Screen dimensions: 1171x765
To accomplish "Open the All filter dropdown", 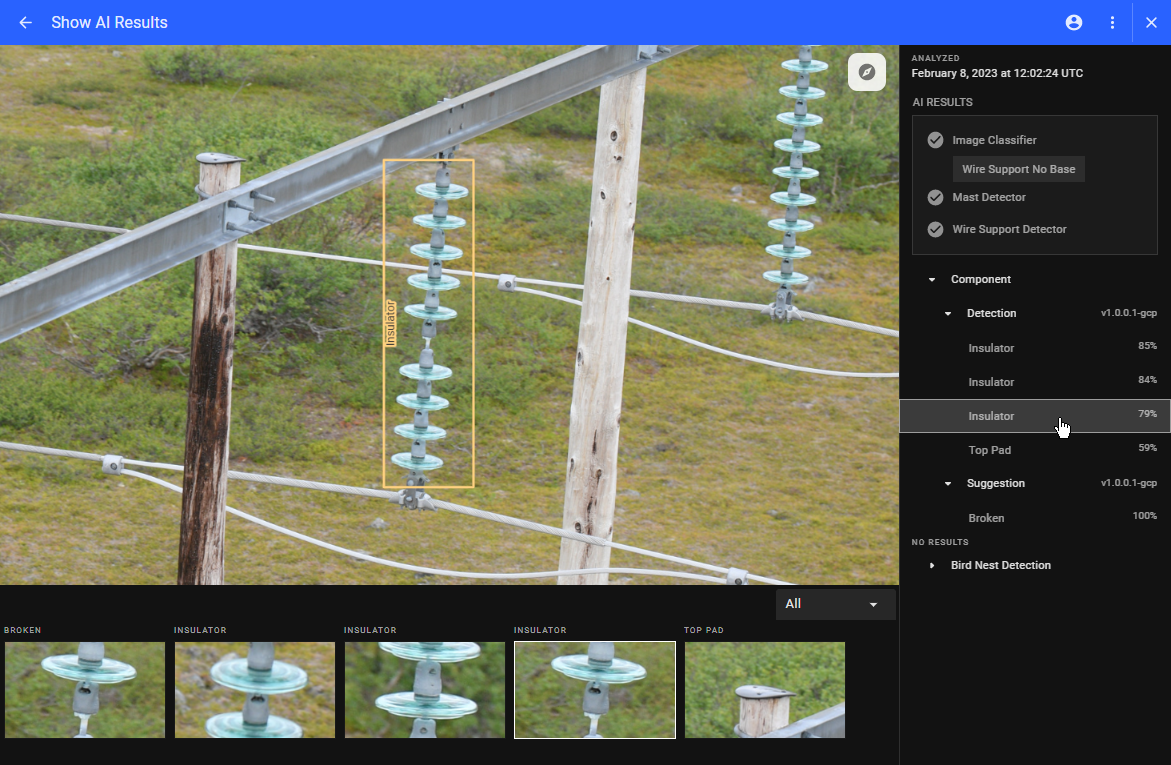I will pos(835,604).
